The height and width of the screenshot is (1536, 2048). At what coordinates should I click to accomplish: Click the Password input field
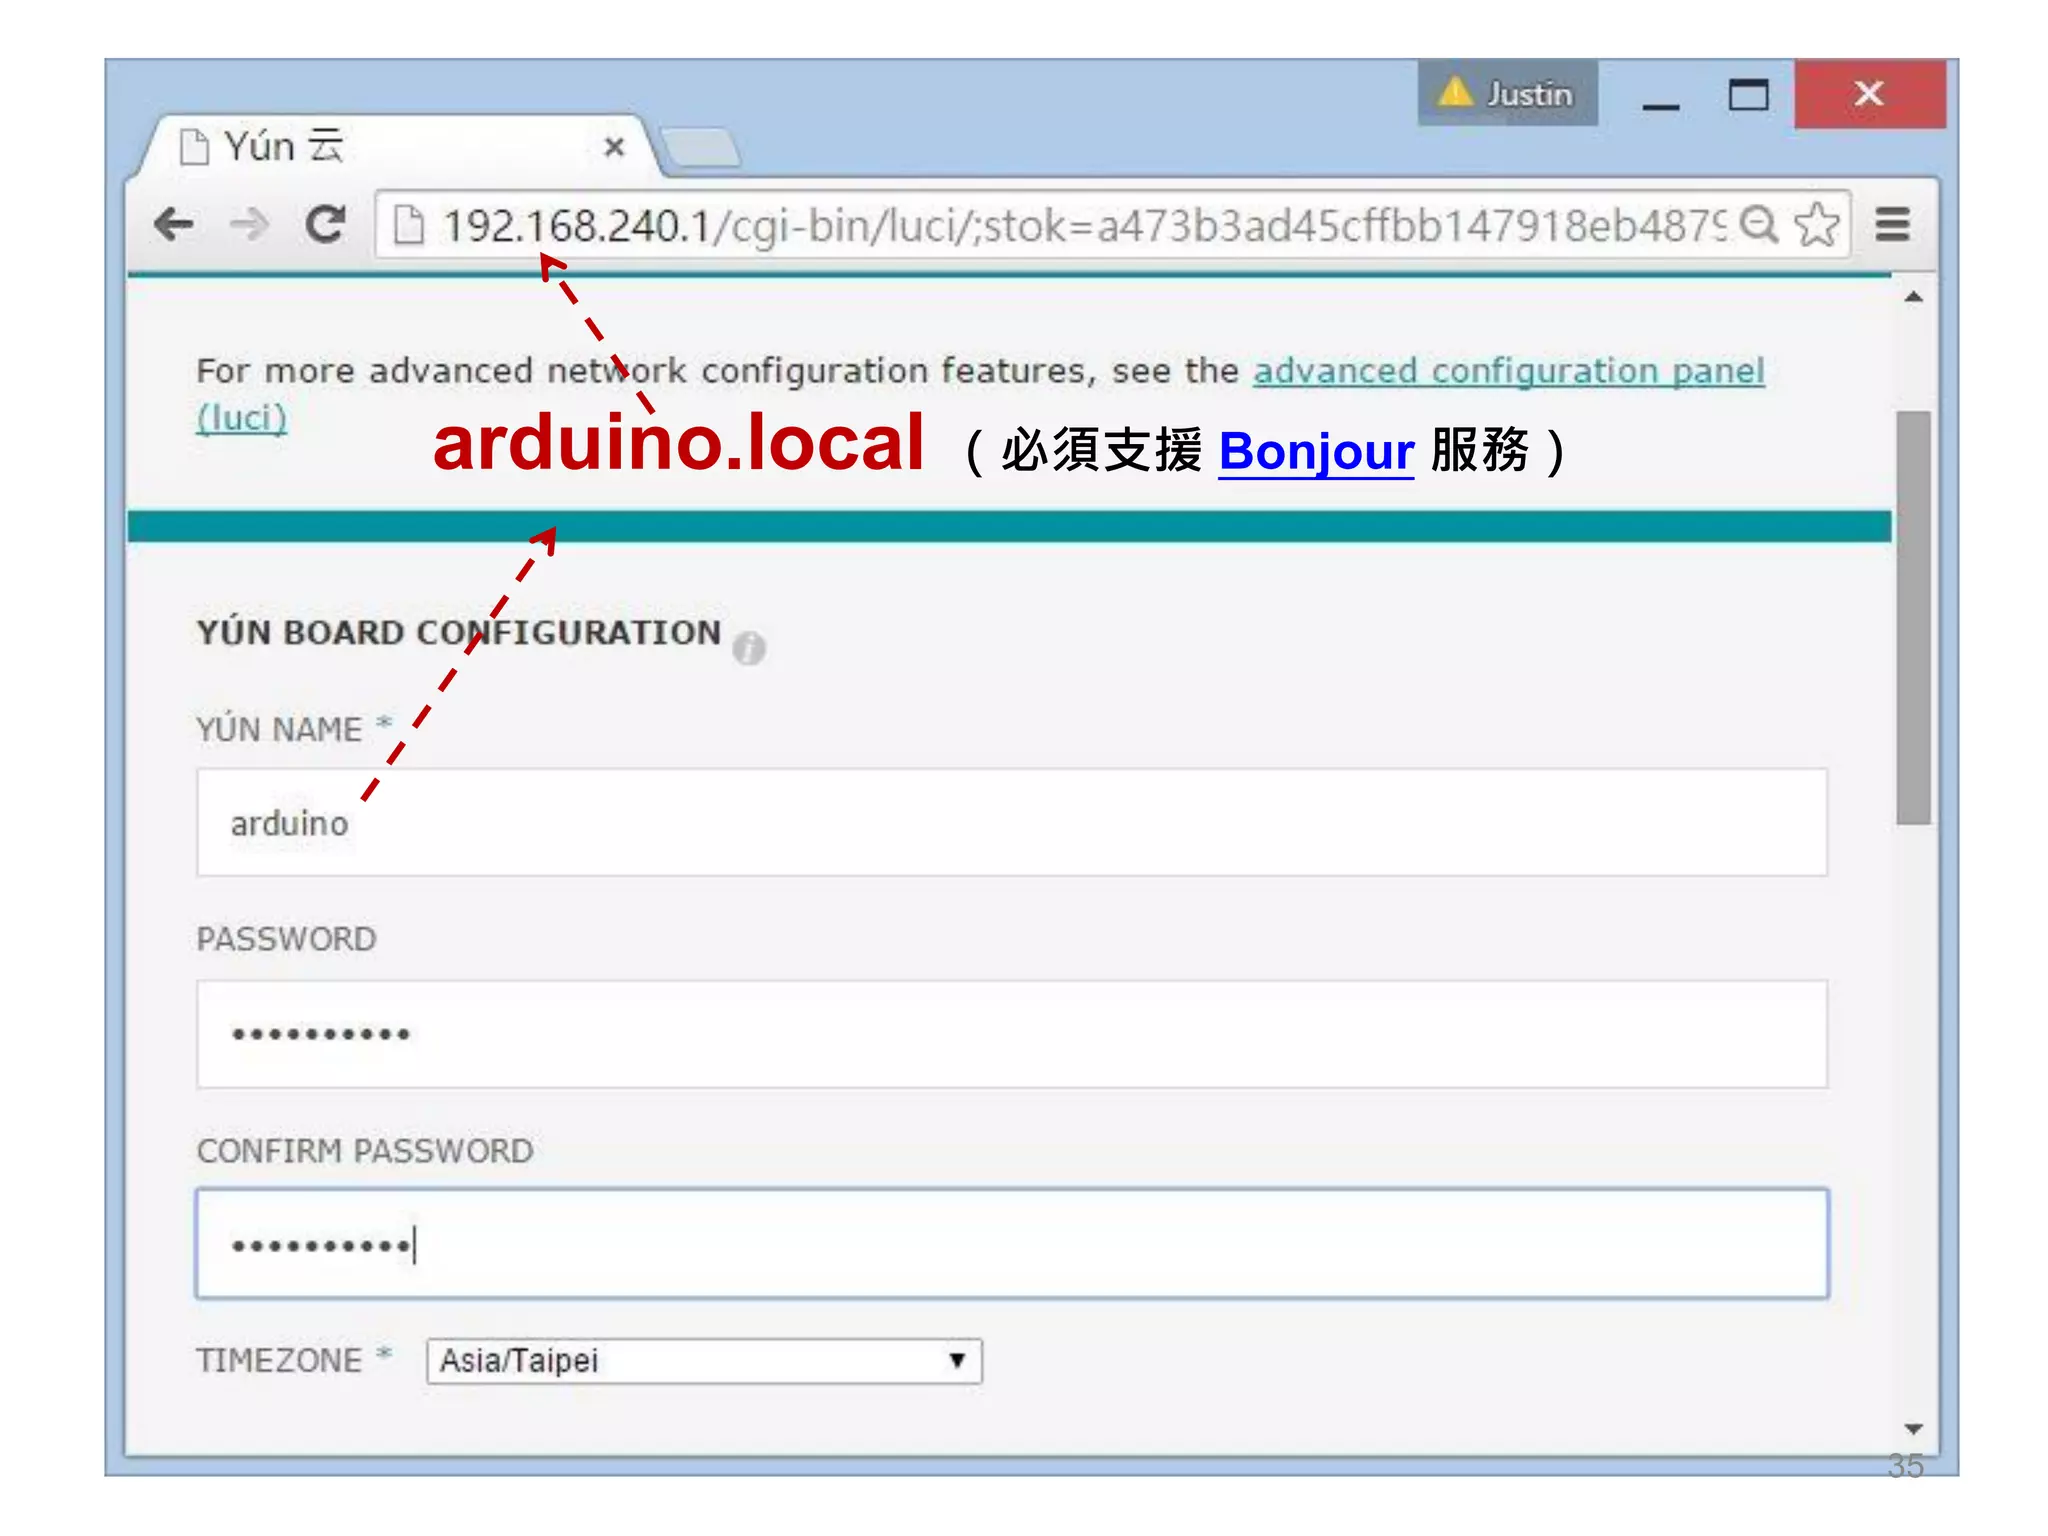tap(1012, 1034)
